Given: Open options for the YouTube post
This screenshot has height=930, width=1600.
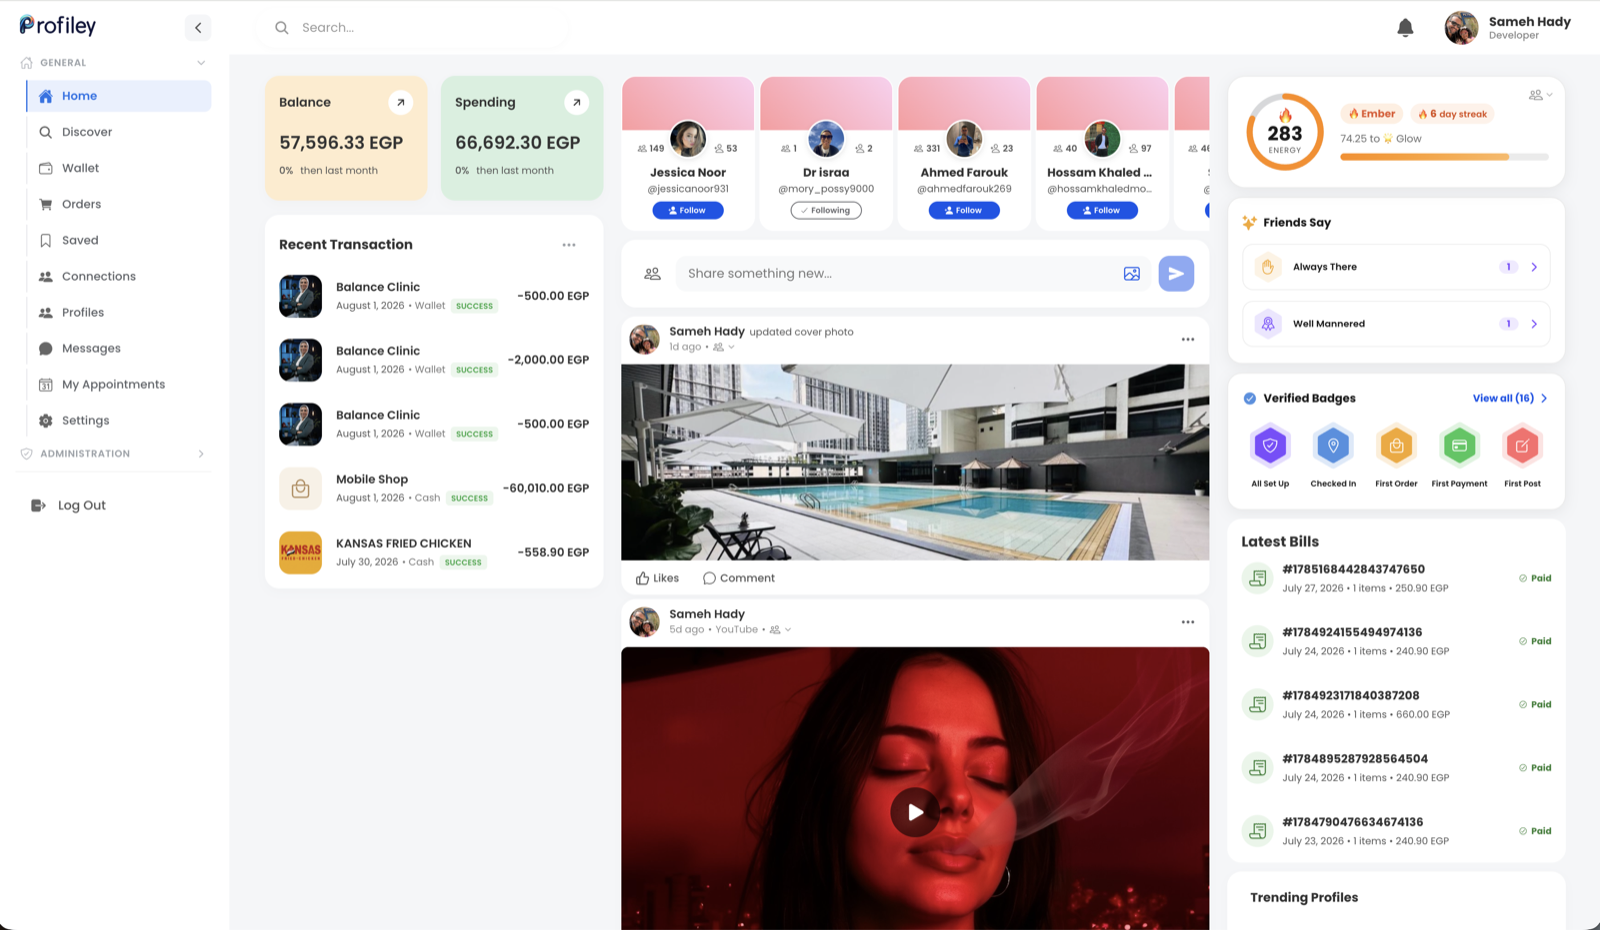Looking at the screenshot, I should 1187,622.
